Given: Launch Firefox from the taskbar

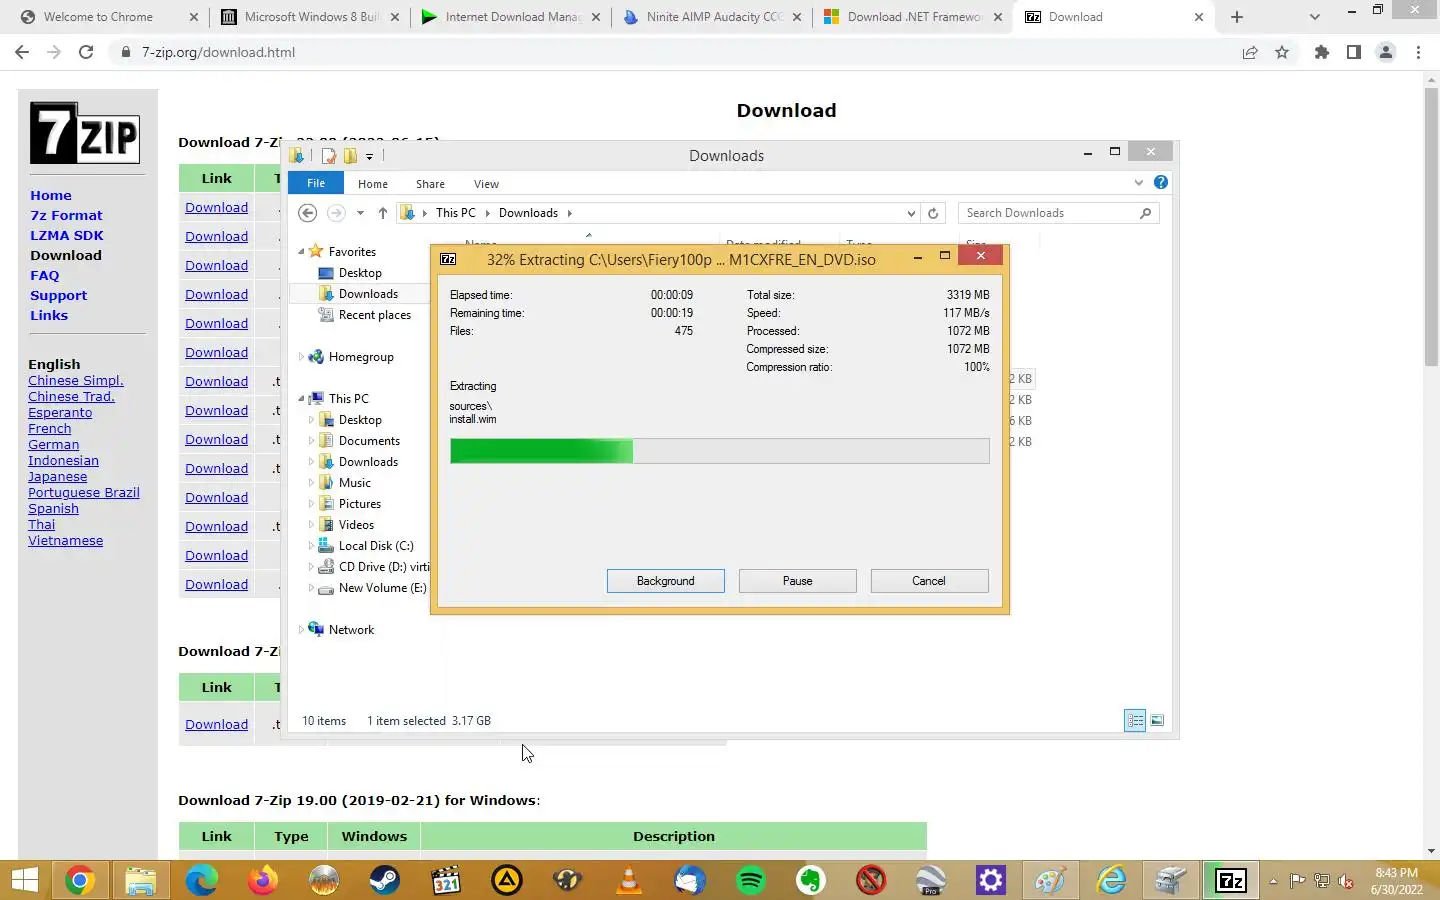Looking at the screenshot, I should [x=263, y=880].
